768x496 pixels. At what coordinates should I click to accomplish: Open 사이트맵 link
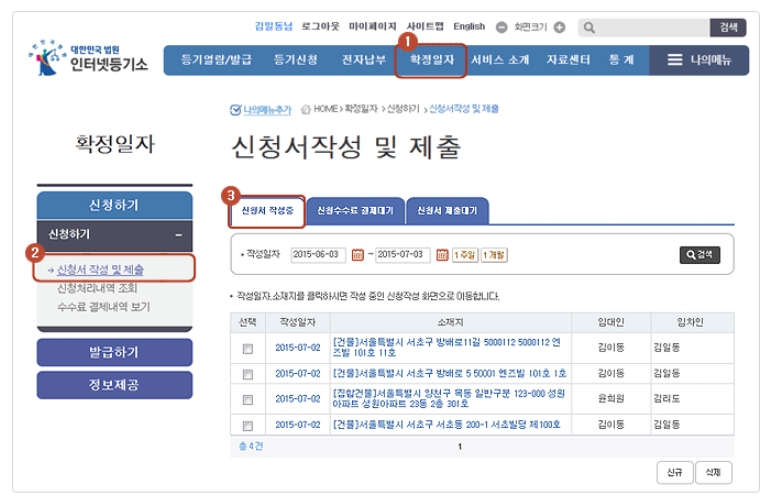[425, 26]
